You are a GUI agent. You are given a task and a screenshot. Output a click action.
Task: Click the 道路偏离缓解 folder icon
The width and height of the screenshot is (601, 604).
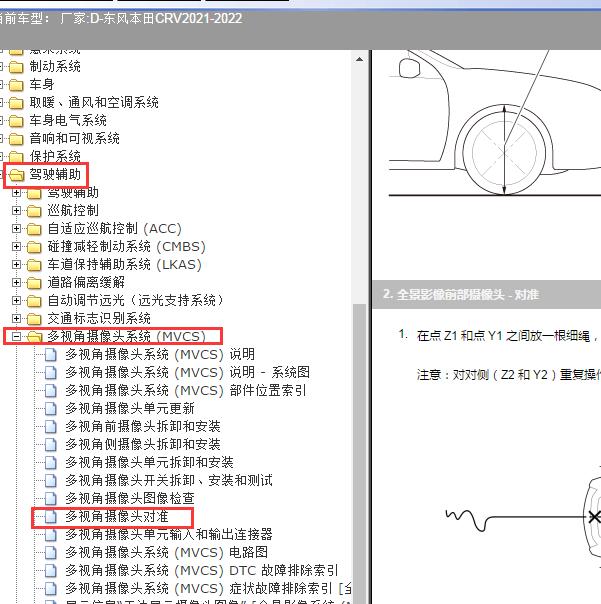(x=34, y=283)
